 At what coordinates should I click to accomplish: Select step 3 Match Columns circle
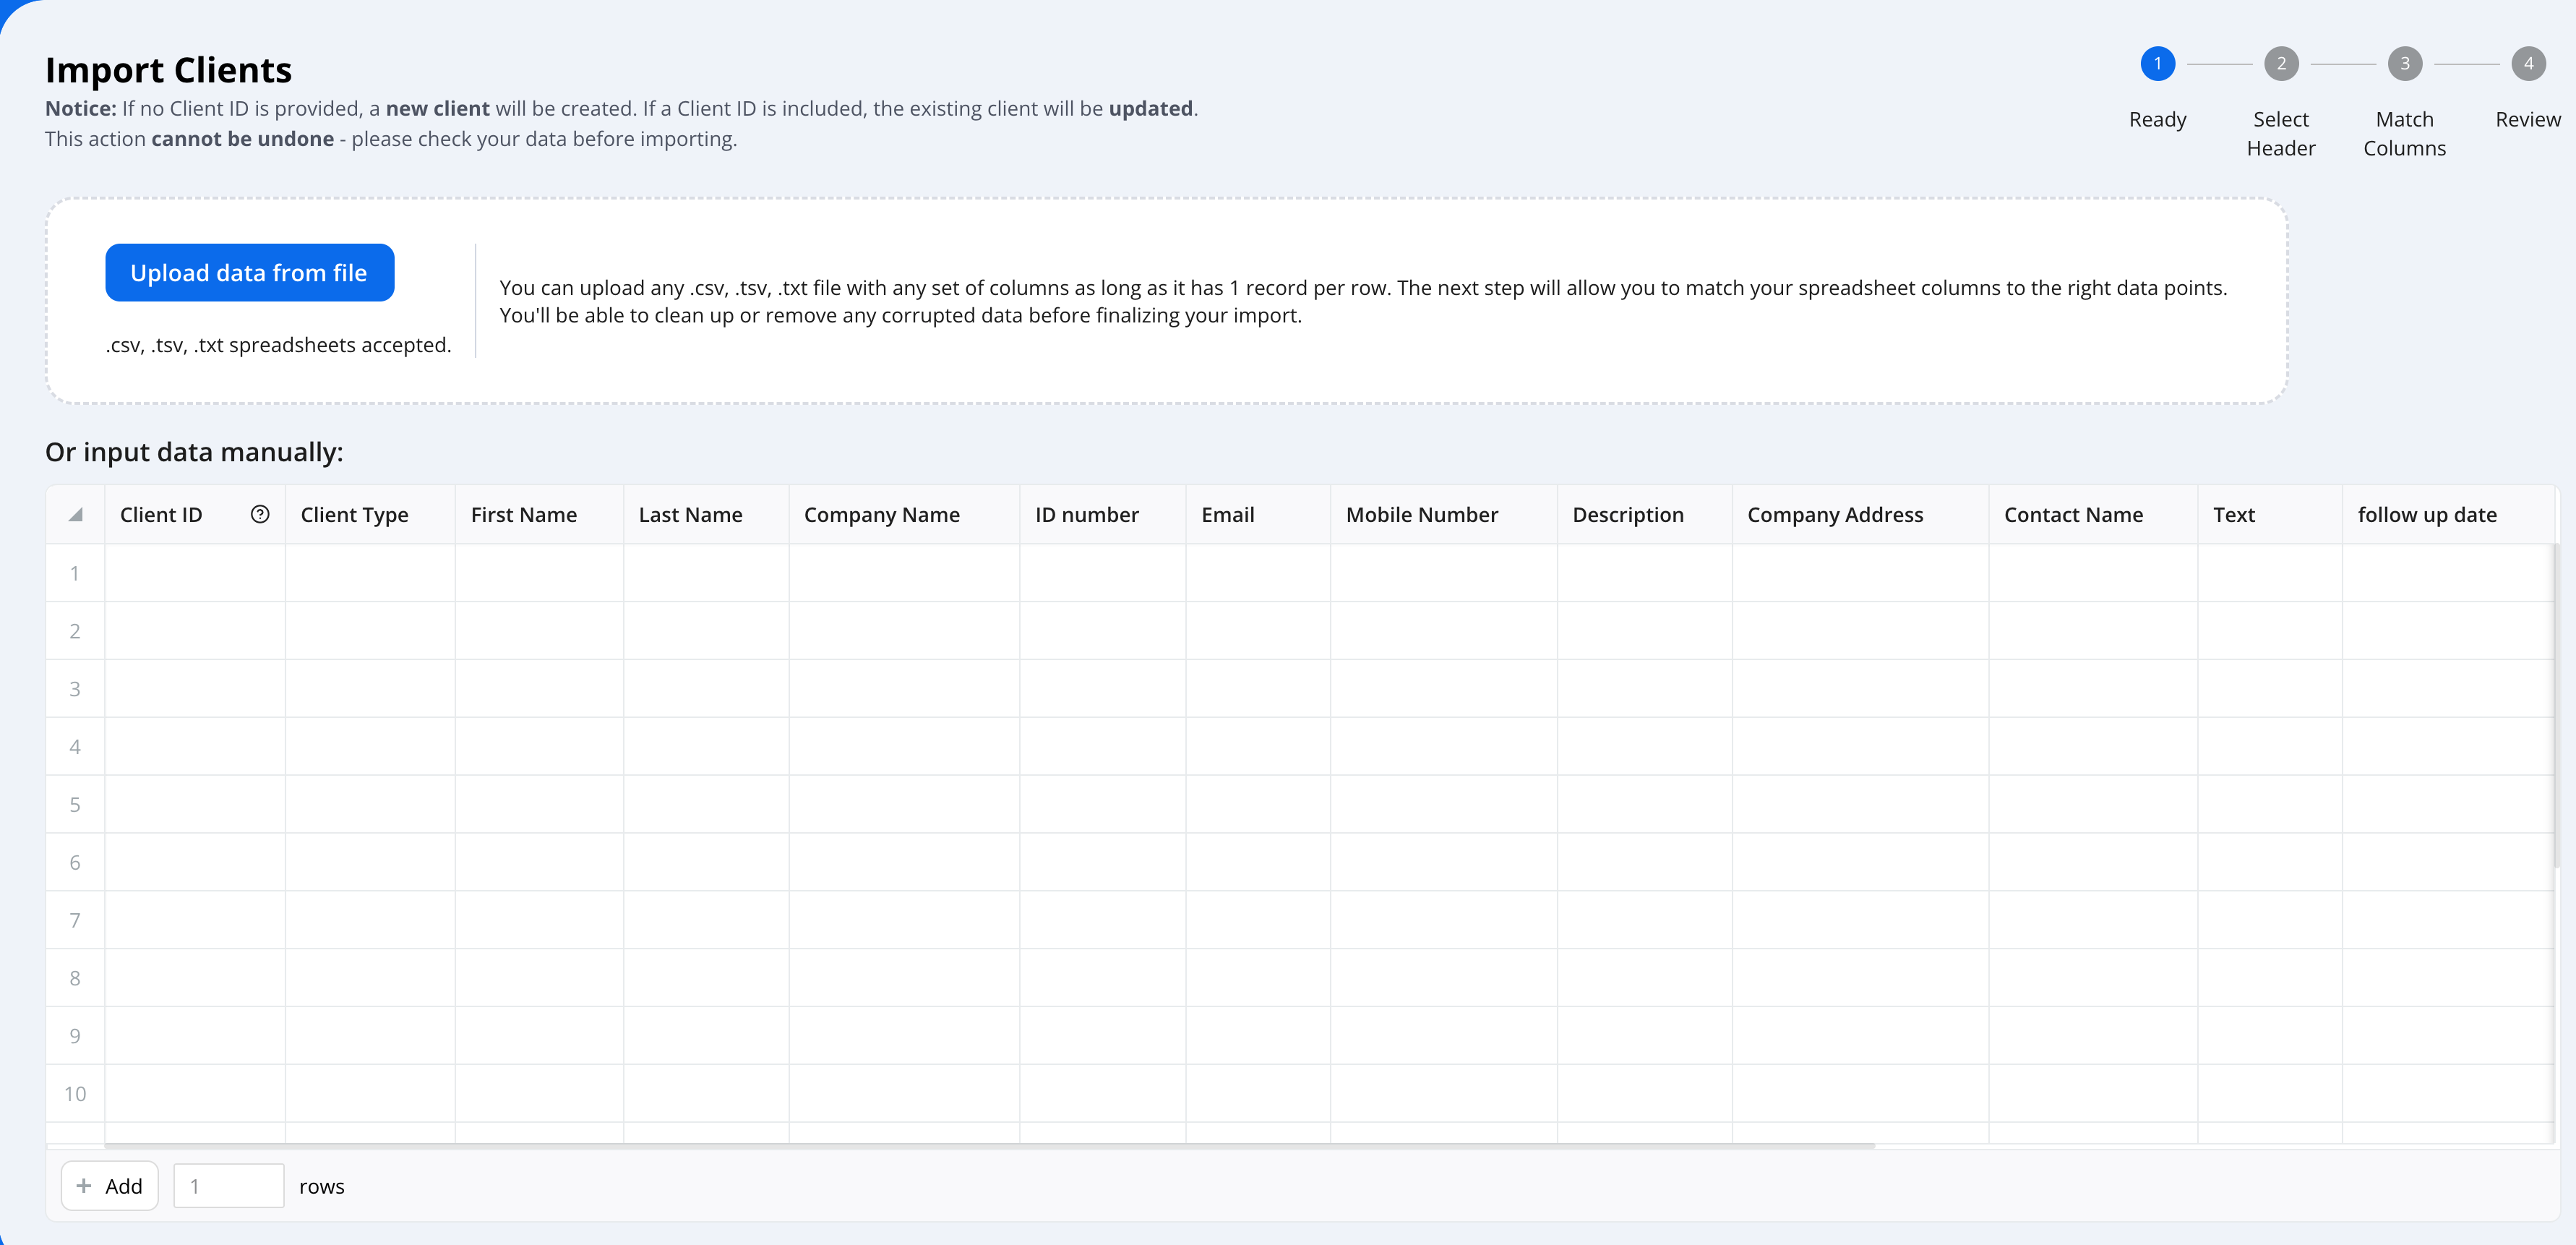[2405, 64]
